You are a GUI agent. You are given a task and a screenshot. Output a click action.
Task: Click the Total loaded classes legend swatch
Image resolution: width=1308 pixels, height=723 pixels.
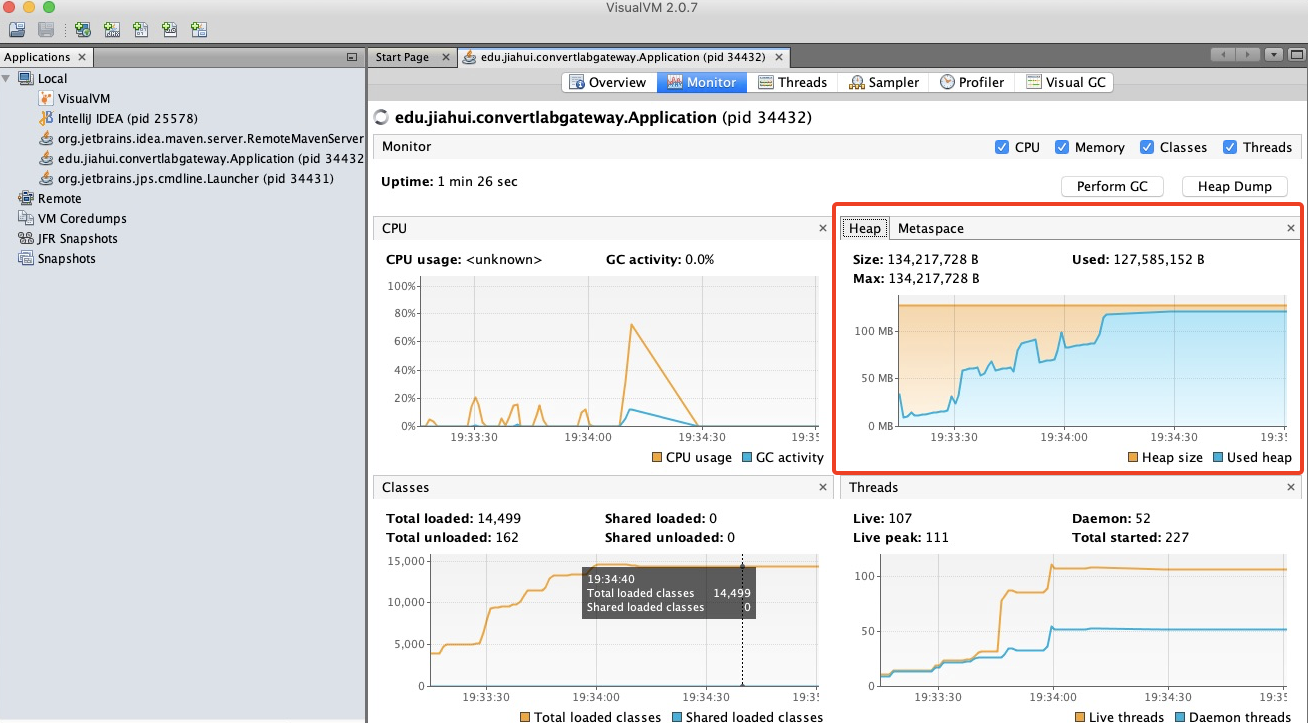point(526,717)
